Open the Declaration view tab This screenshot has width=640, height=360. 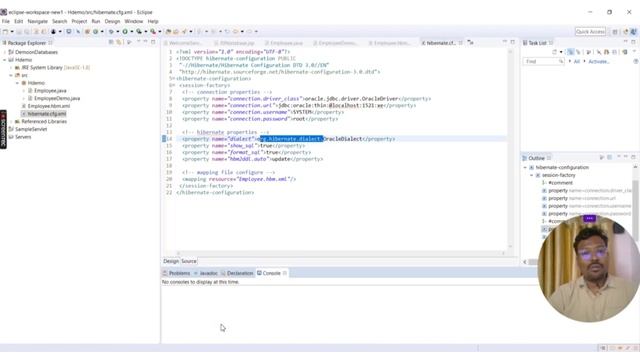237,273
